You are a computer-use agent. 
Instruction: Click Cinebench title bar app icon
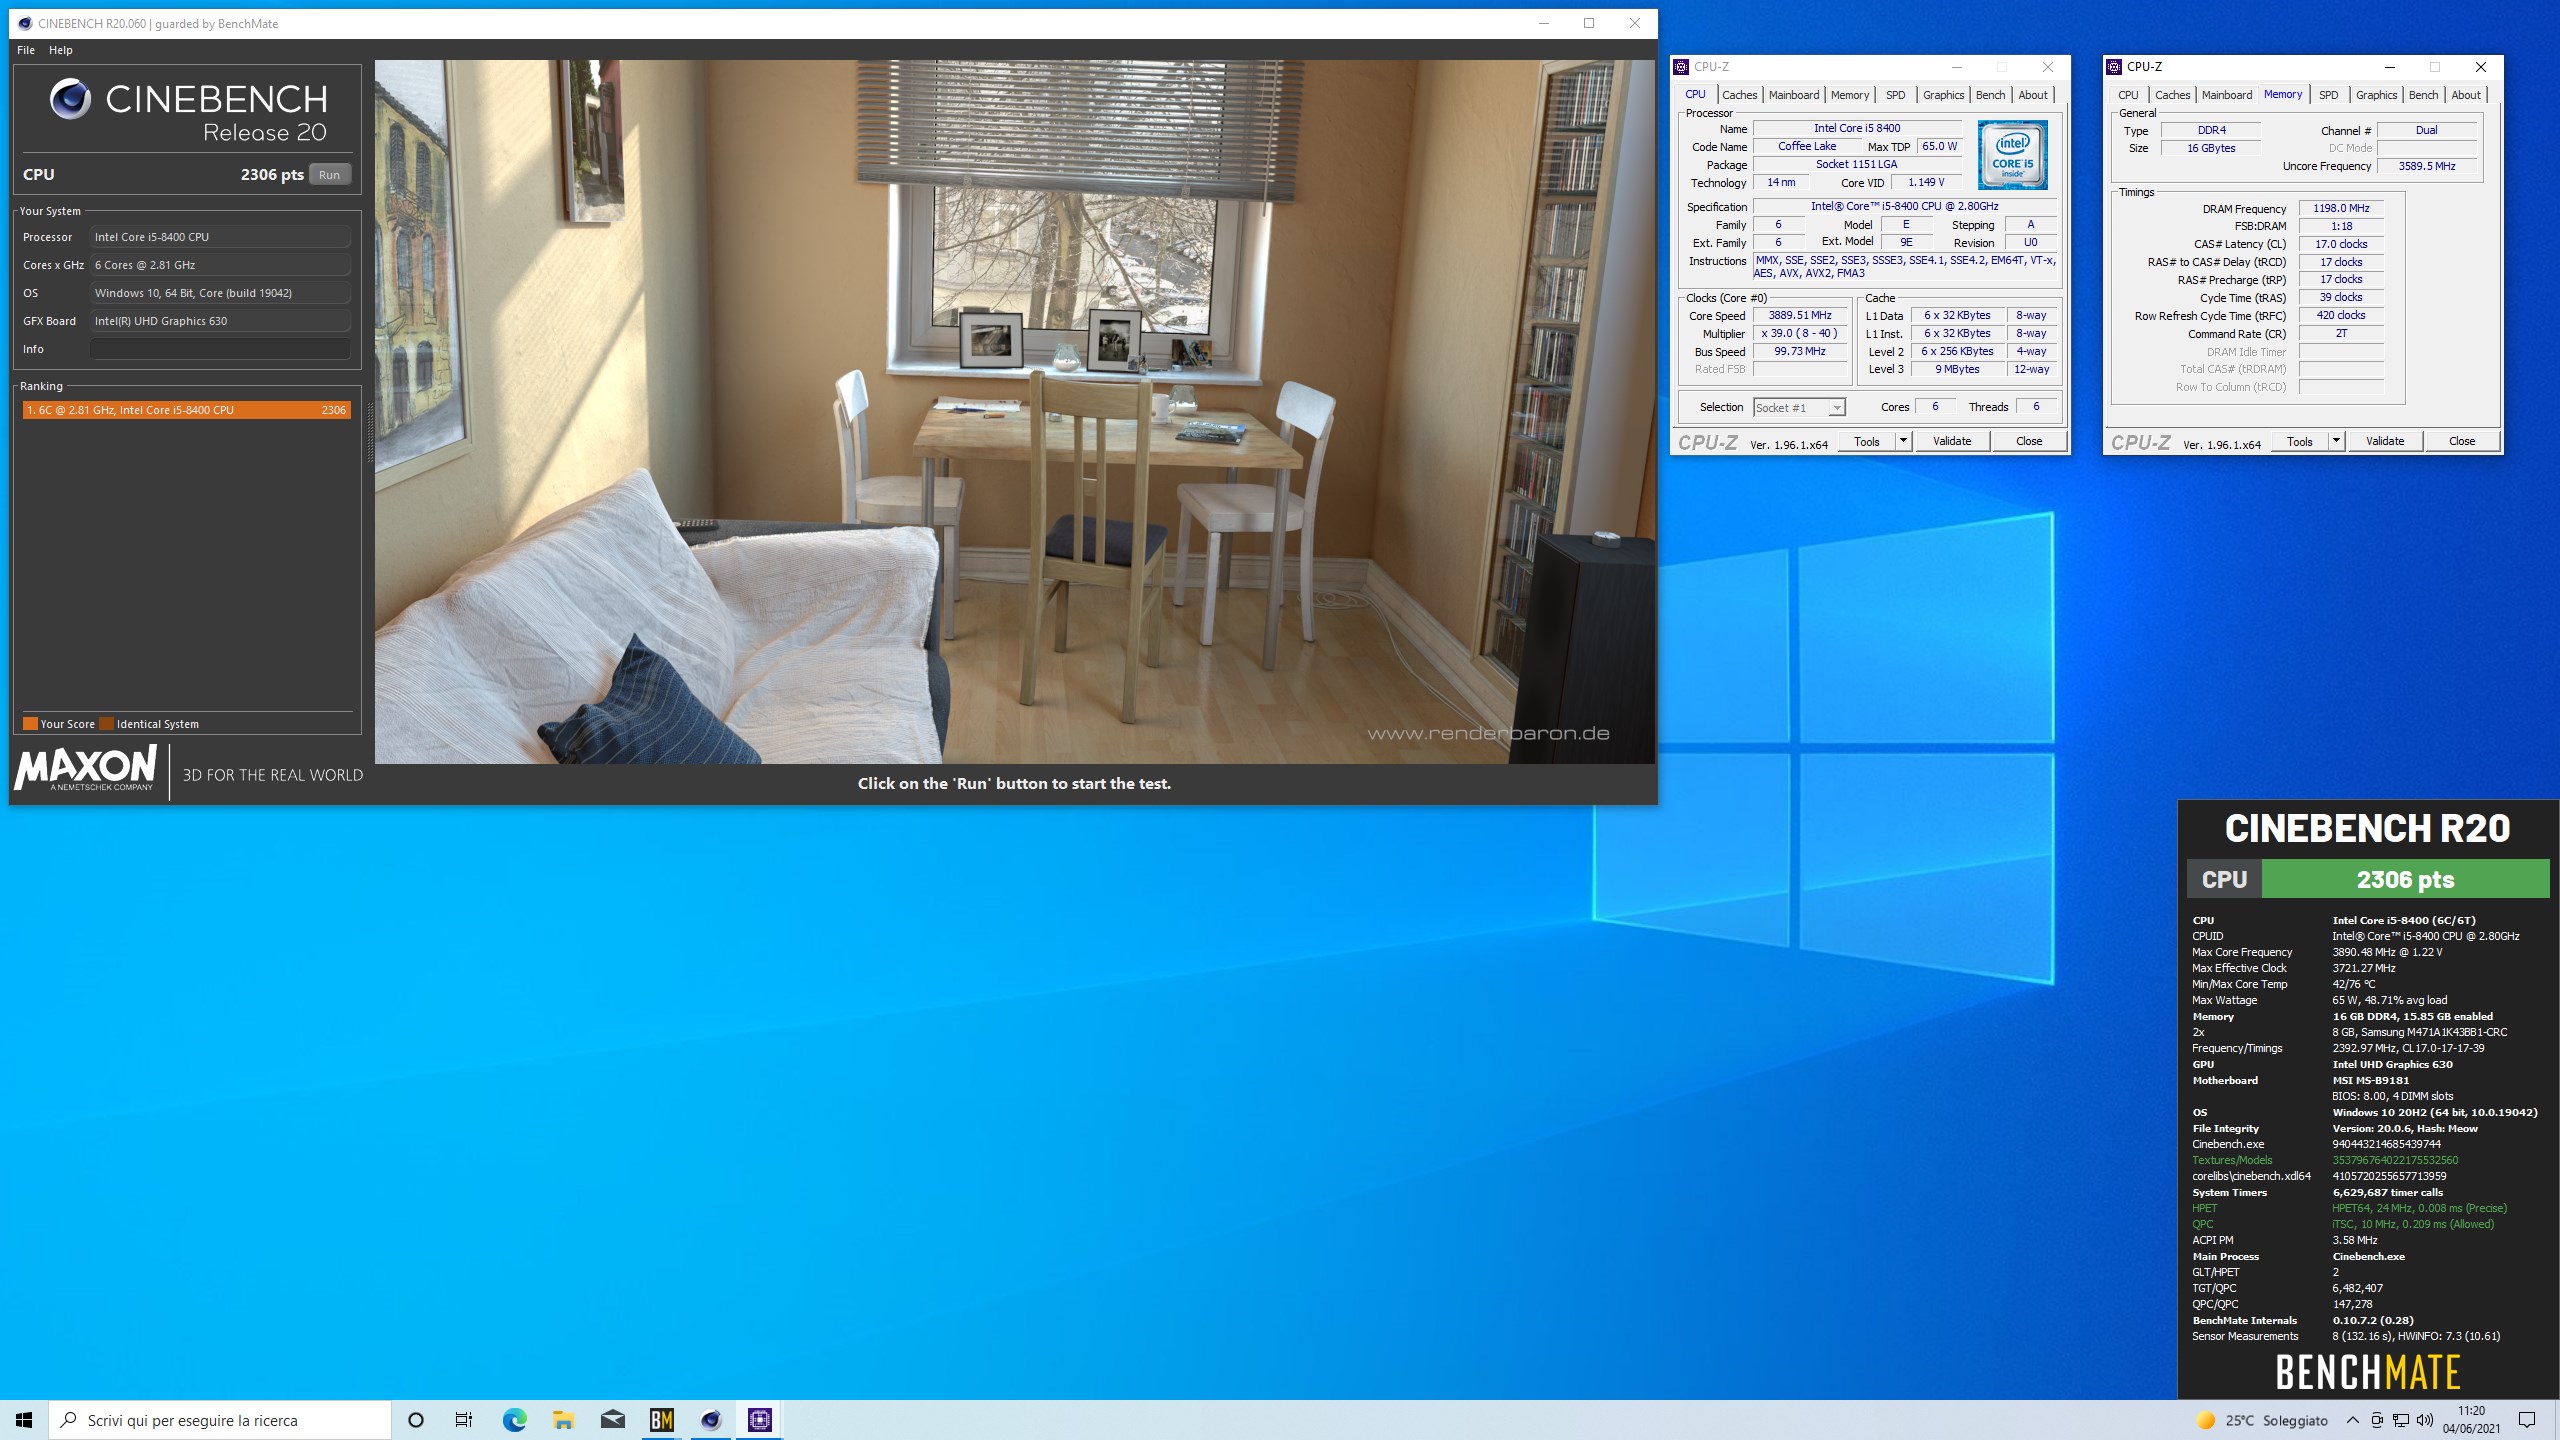(25, 23)
